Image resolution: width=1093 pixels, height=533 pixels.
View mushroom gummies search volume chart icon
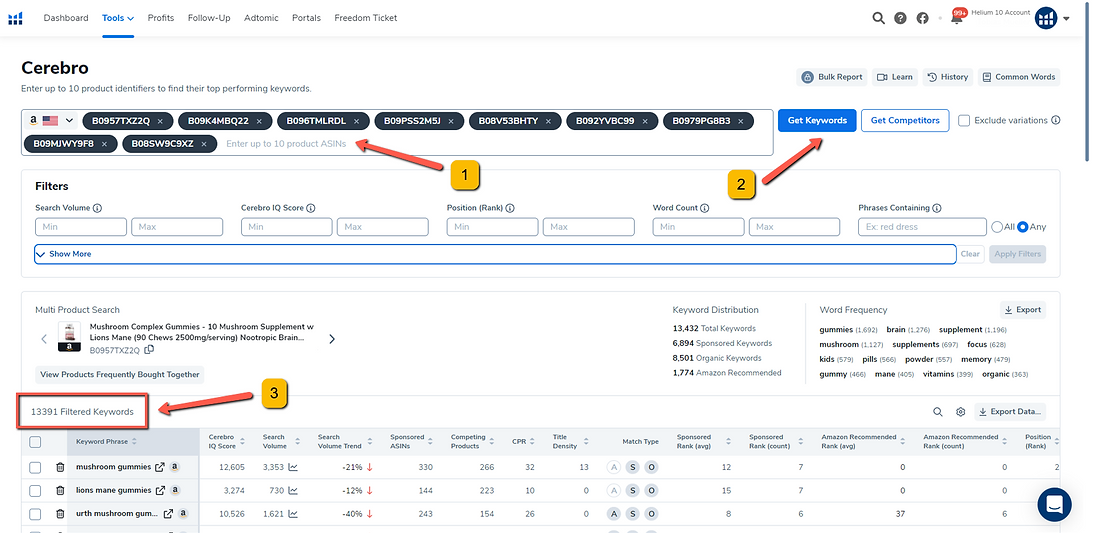(293, 468)
